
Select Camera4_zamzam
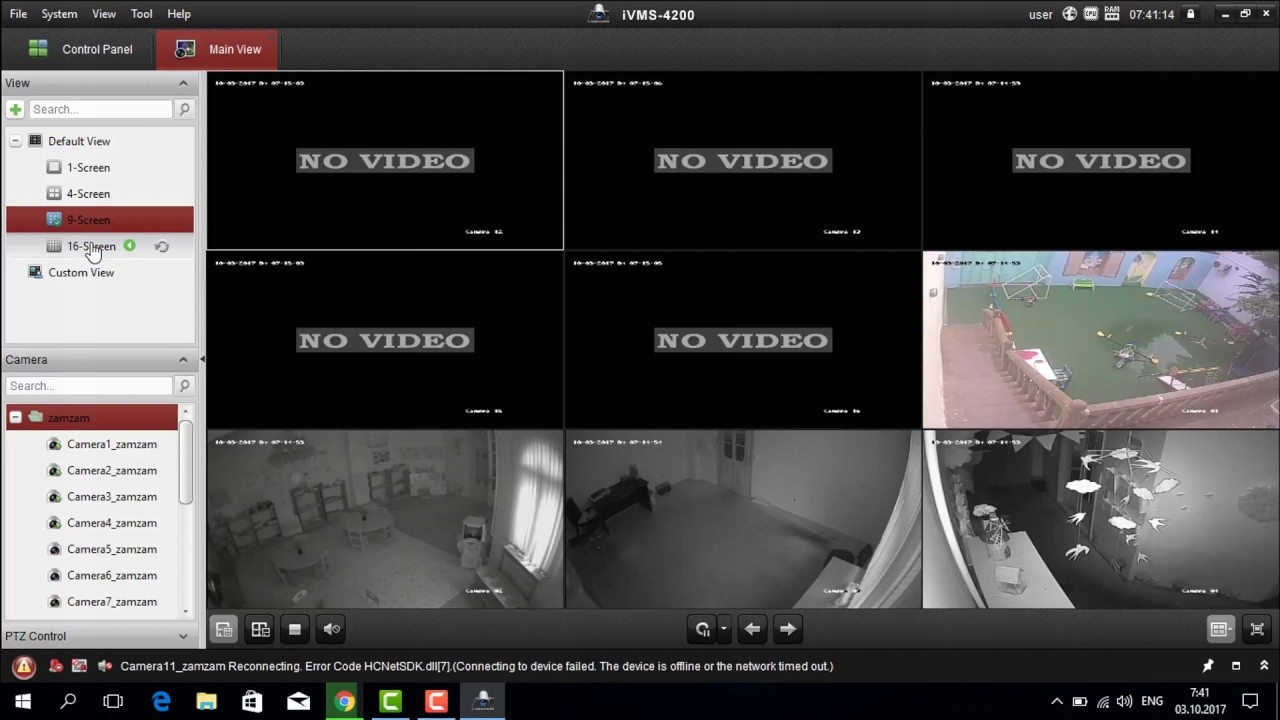[112, 523]
